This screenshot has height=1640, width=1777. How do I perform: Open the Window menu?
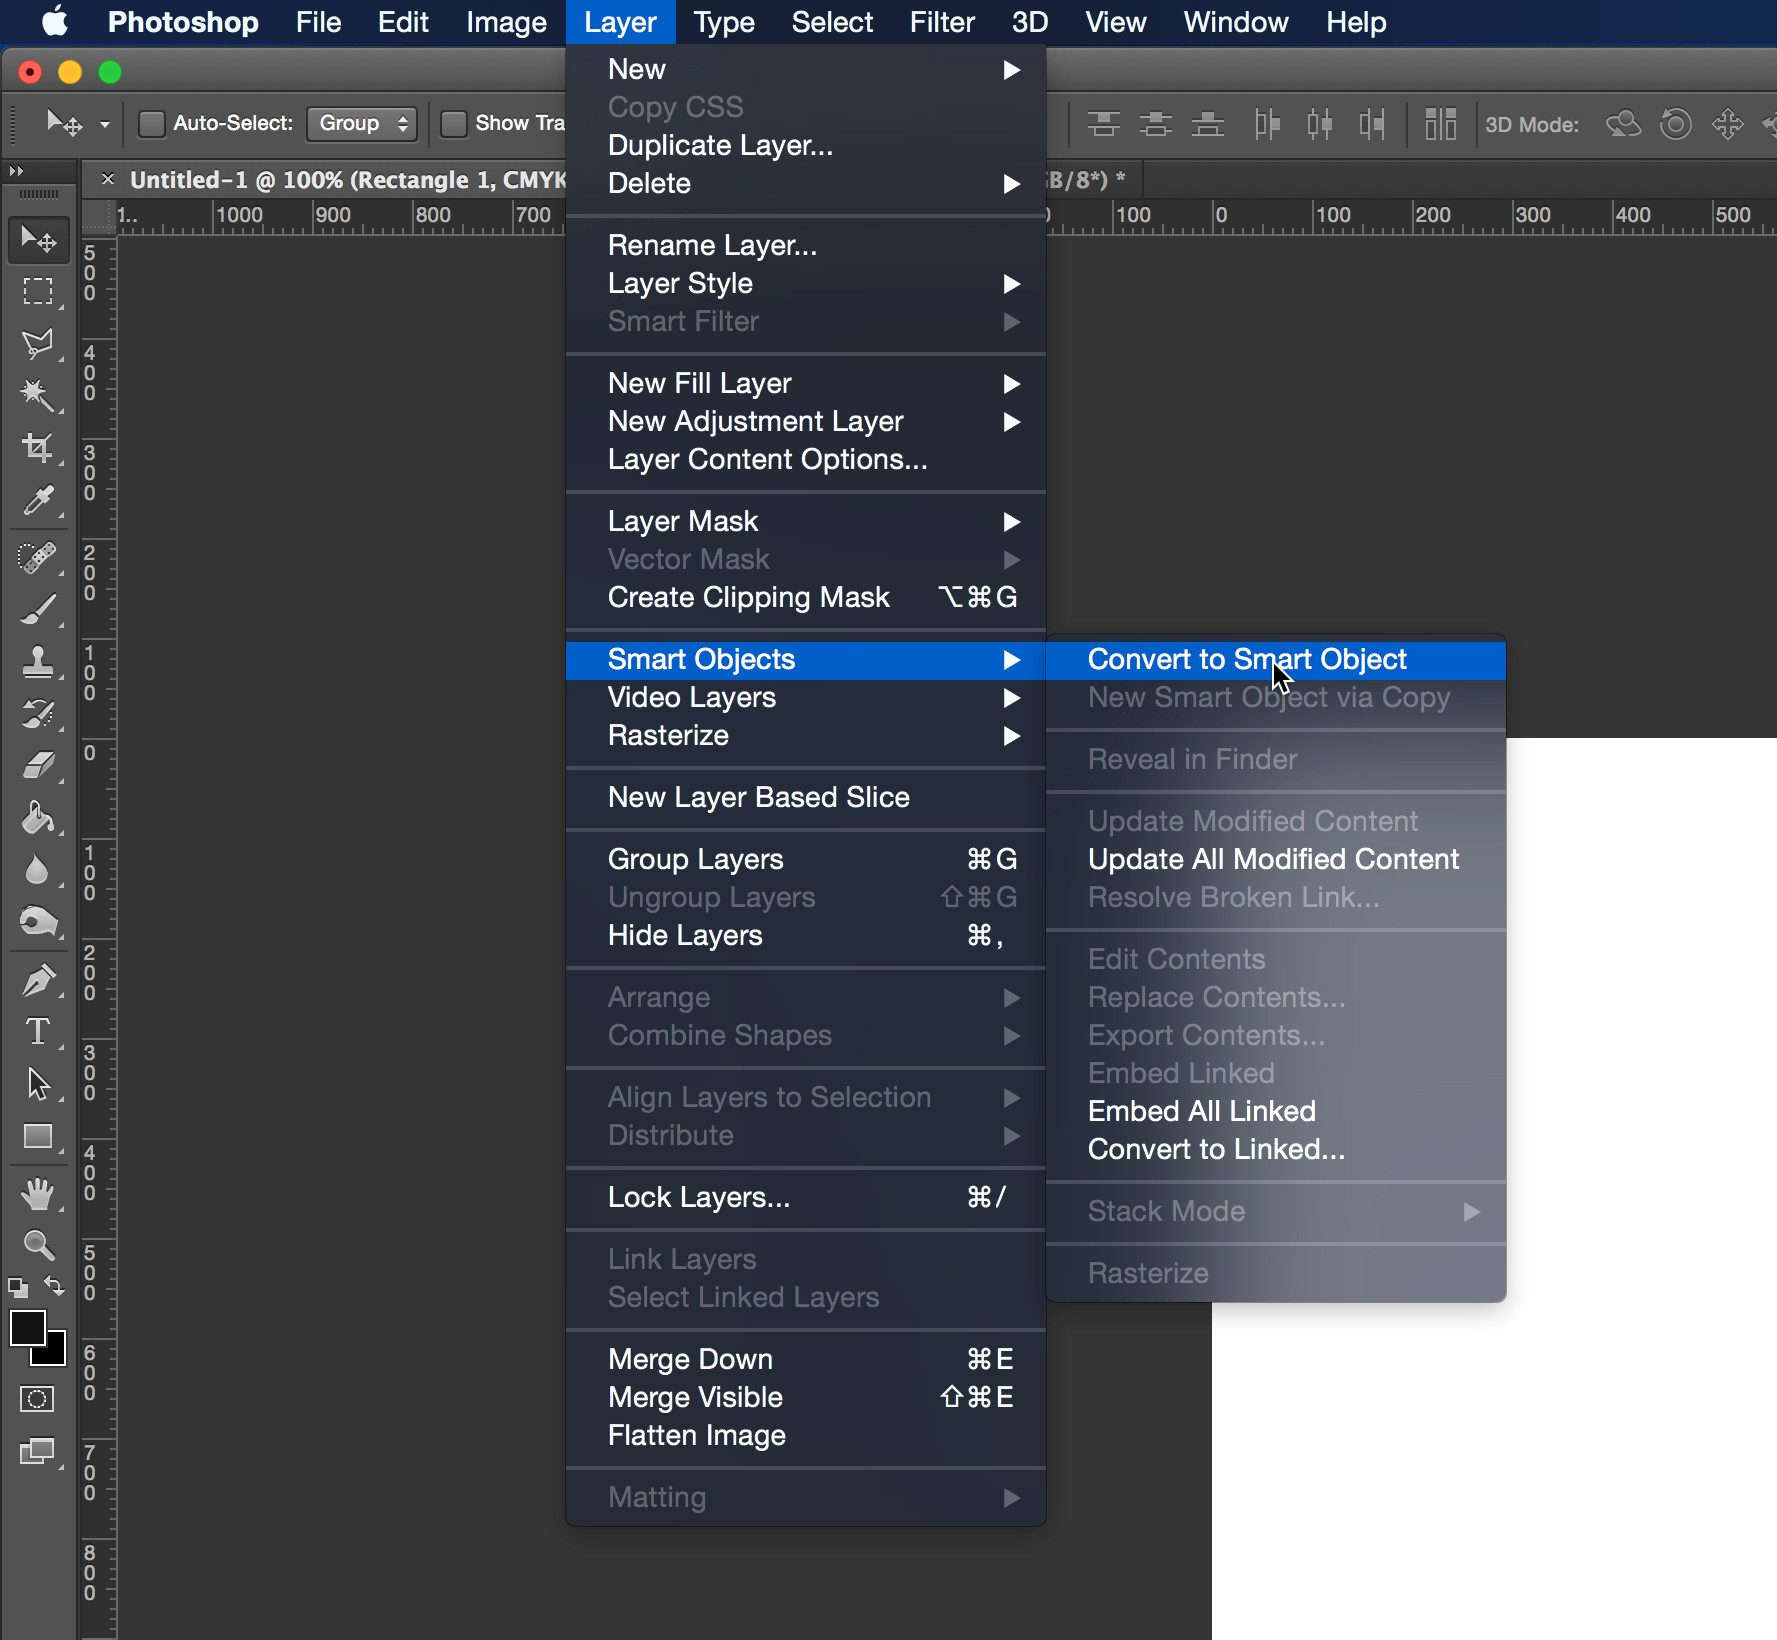click(1234, 22)
